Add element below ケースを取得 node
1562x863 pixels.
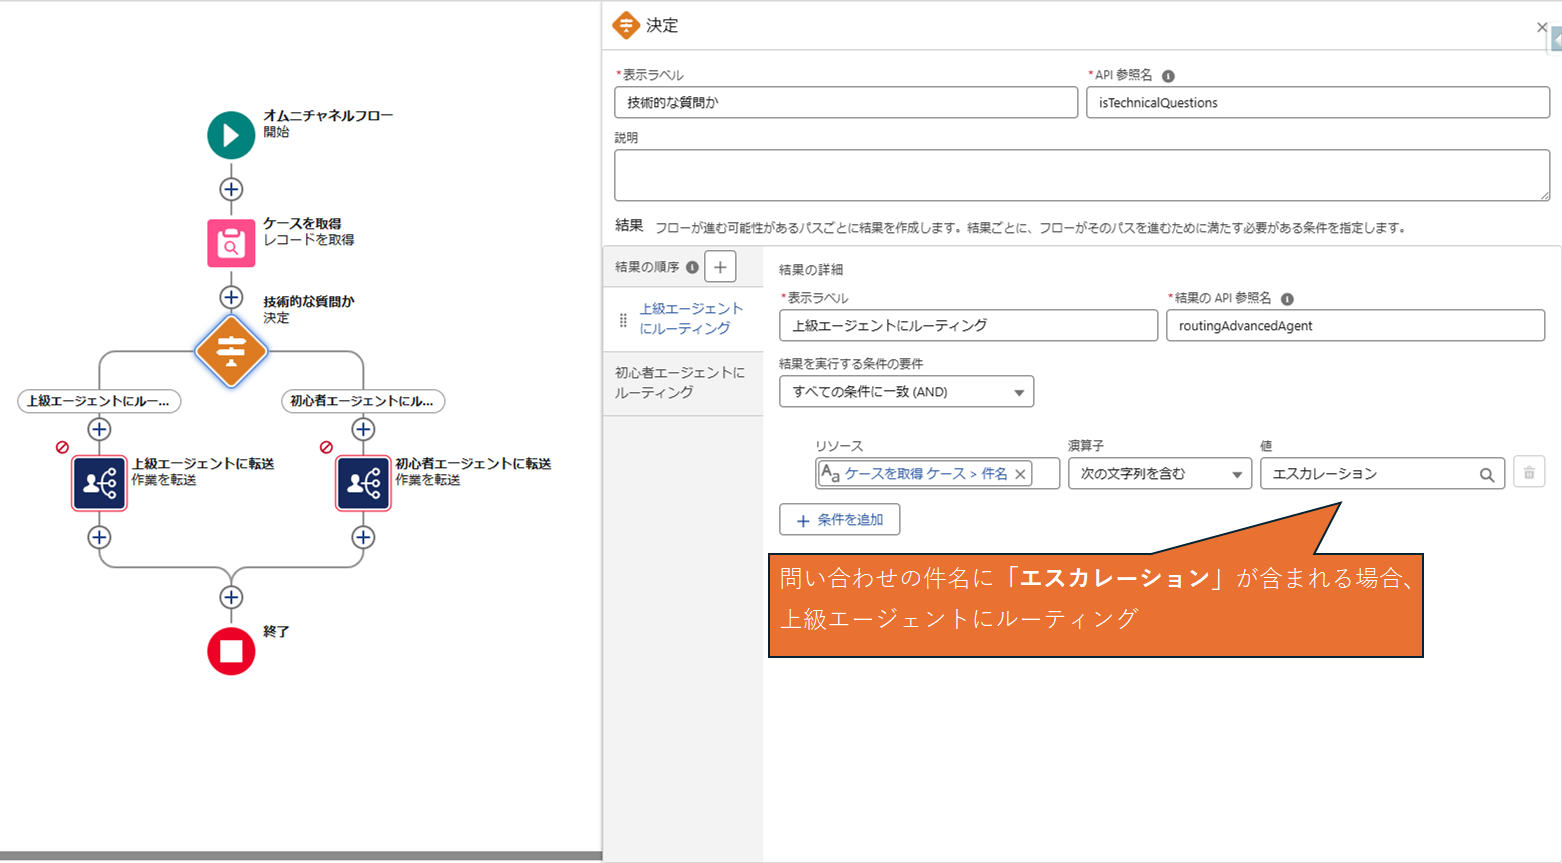pos(231,297)
